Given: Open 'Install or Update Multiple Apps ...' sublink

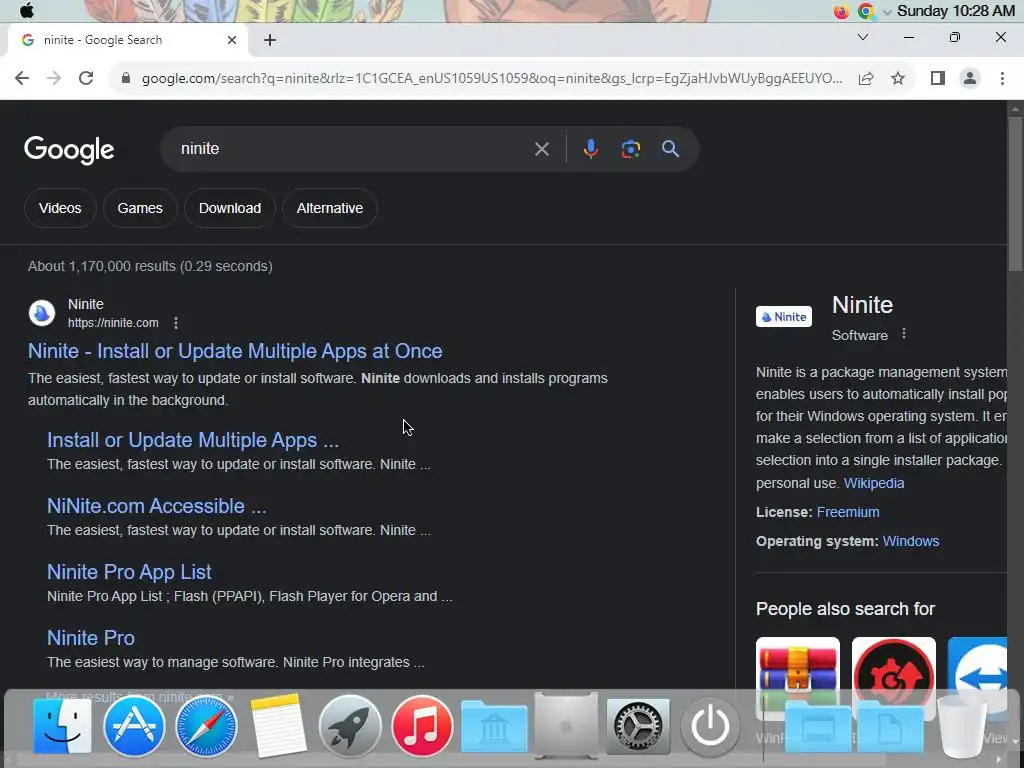Looking at the screenshot, I should (193, 440).
